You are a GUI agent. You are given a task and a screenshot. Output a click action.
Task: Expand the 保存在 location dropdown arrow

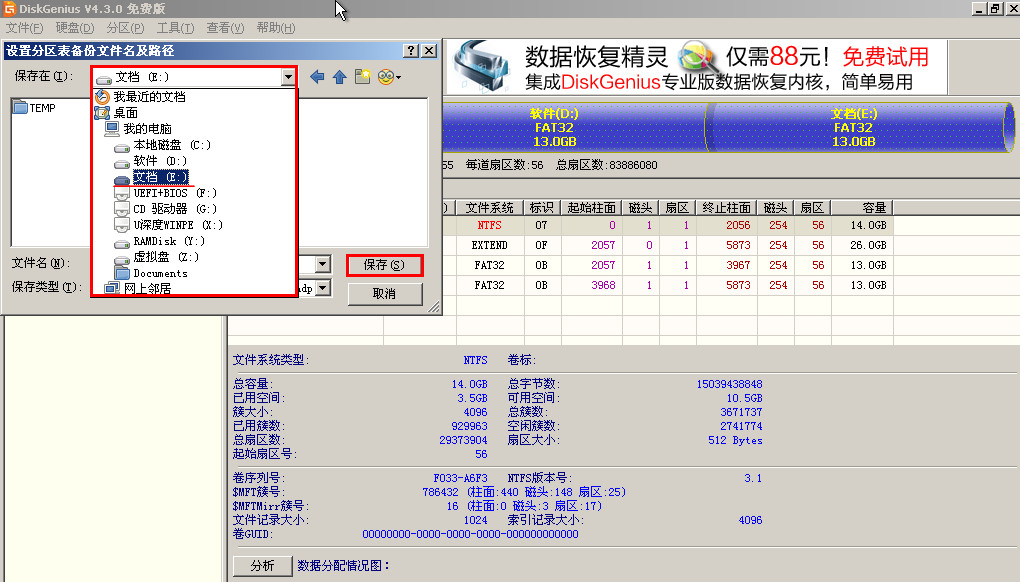[x=288, y=77]
